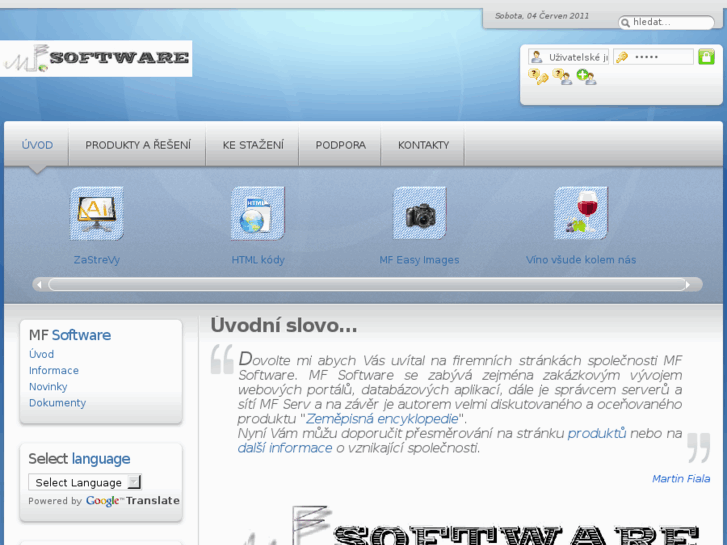Open sidebar Úvod link
Viewport: 727px width, 545px height.
41,354
